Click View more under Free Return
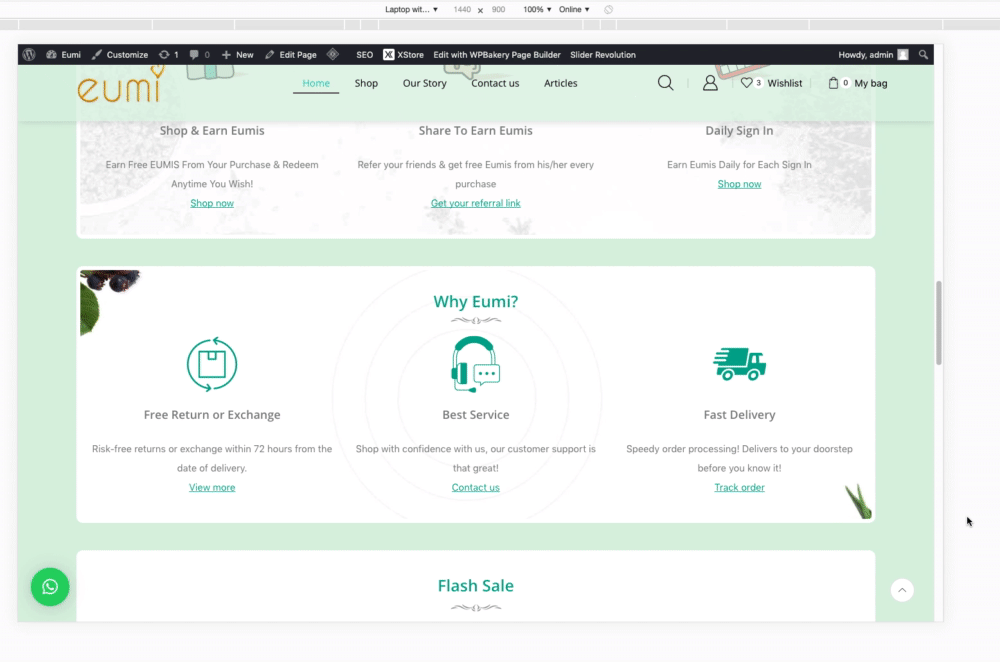Viewport: 1000px width, 662px height. coord(212,487)
